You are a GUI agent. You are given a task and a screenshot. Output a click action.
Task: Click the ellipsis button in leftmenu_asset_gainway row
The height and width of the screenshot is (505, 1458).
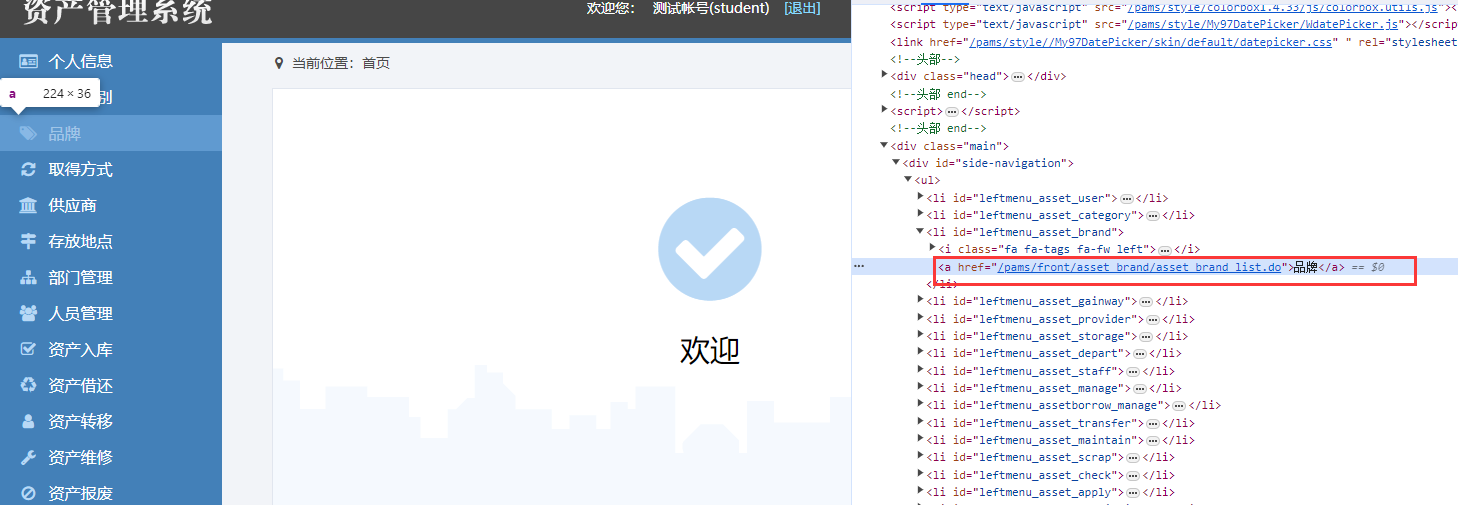click(1146, 302)
